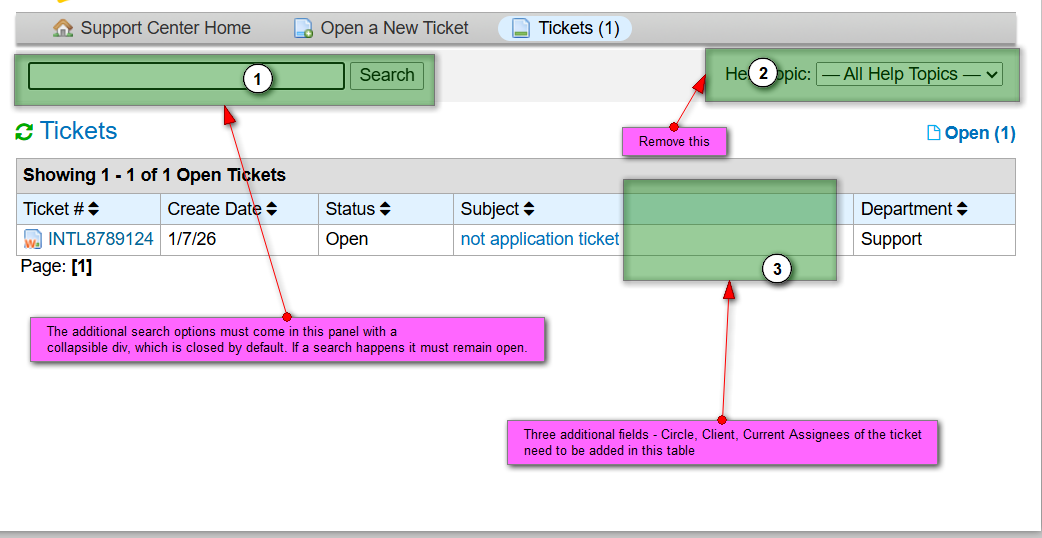Viewport: 1042px width, 538px height.
Task: Click the Department column sort arrows
Action: click(962, 209)
